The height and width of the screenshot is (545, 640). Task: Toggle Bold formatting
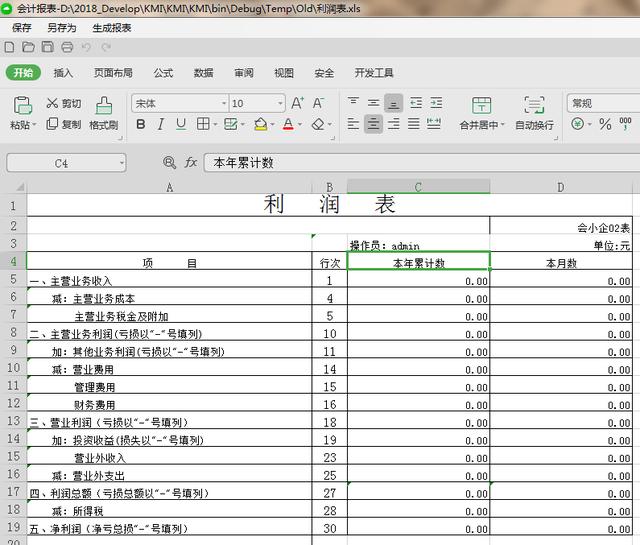(x=141, y=124)
